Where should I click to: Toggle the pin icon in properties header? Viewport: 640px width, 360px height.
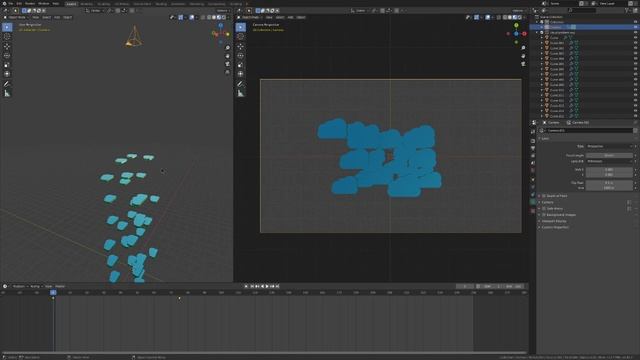[635, 122]
